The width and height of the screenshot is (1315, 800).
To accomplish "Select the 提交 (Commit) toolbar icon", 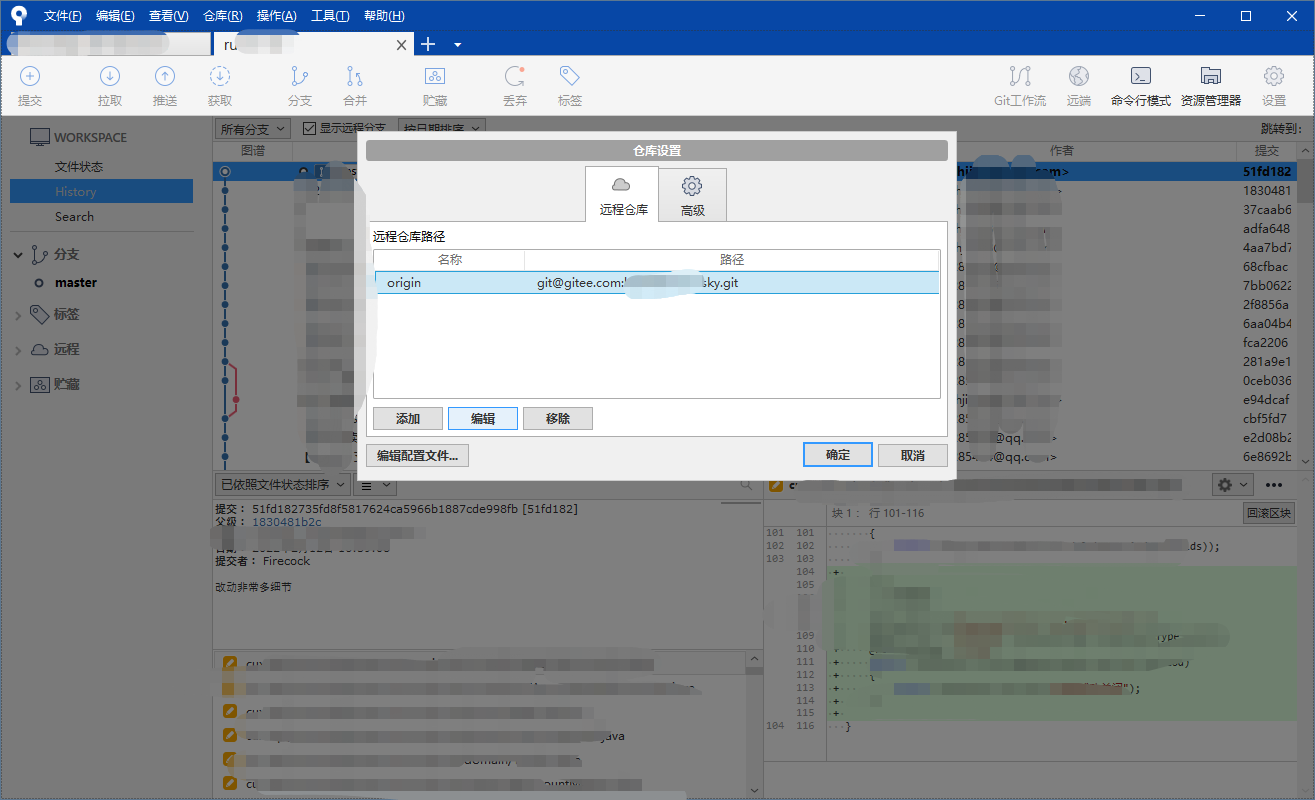I will (30, 85).
